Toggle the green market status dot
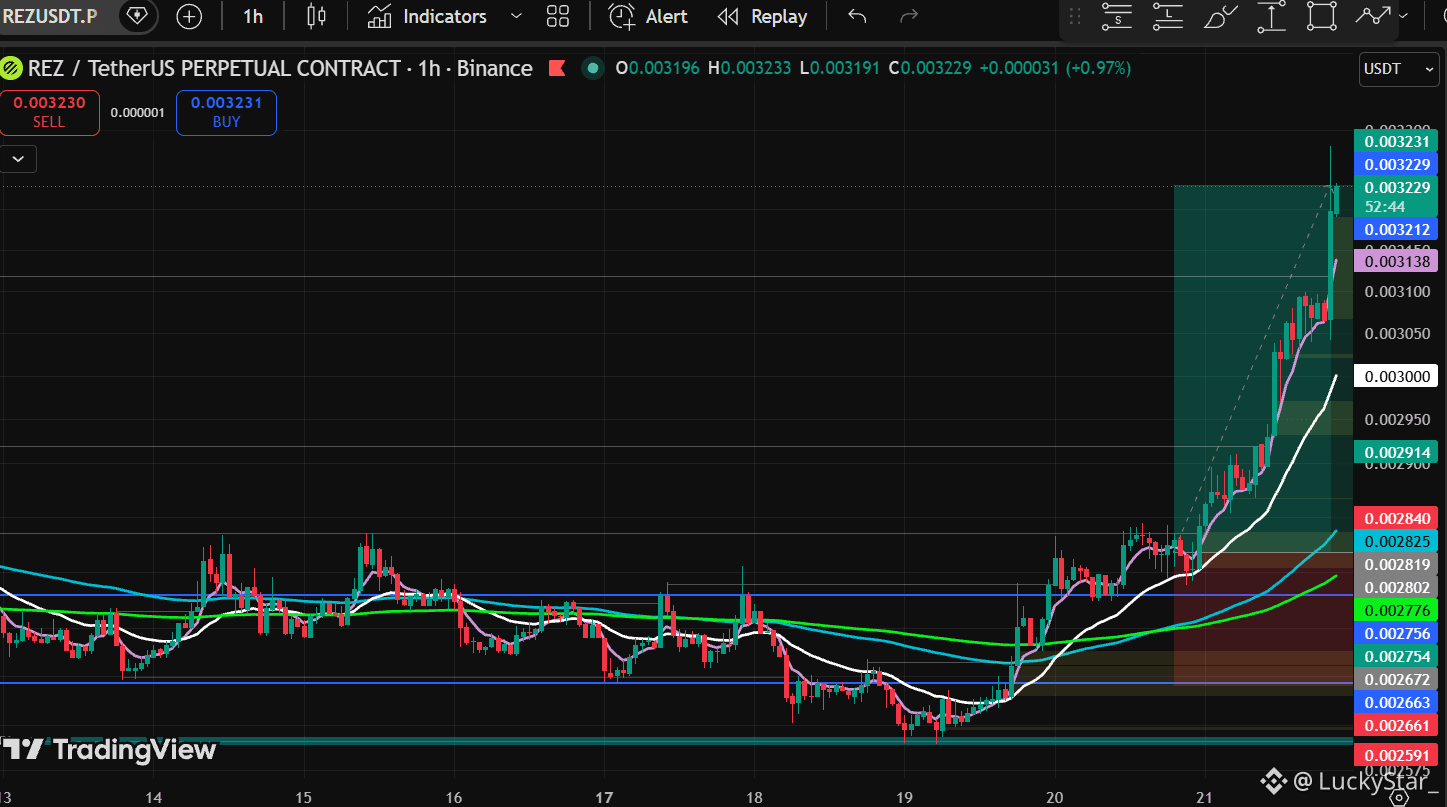This screenshot has width=1447, height=807. tap(593, 69)
